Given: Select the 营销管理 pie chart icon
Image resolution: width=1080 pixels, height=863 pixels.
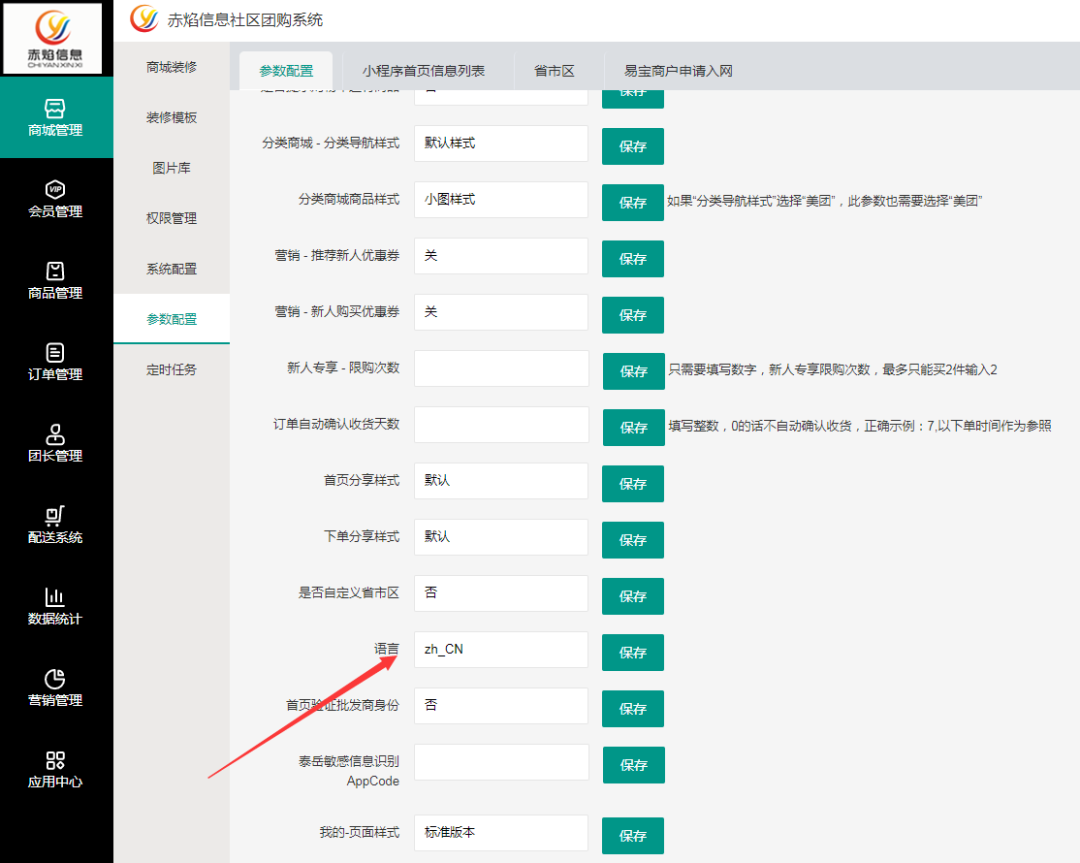Looking at the screenshot, I should (56, 678).
